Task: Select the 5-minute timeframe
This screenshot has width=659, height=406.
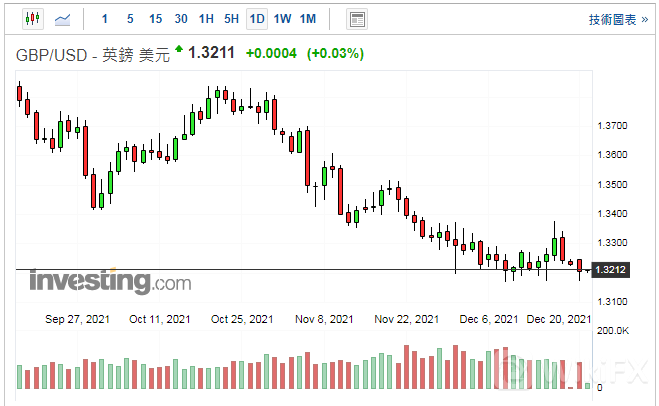Action: (x=130, y=19)
